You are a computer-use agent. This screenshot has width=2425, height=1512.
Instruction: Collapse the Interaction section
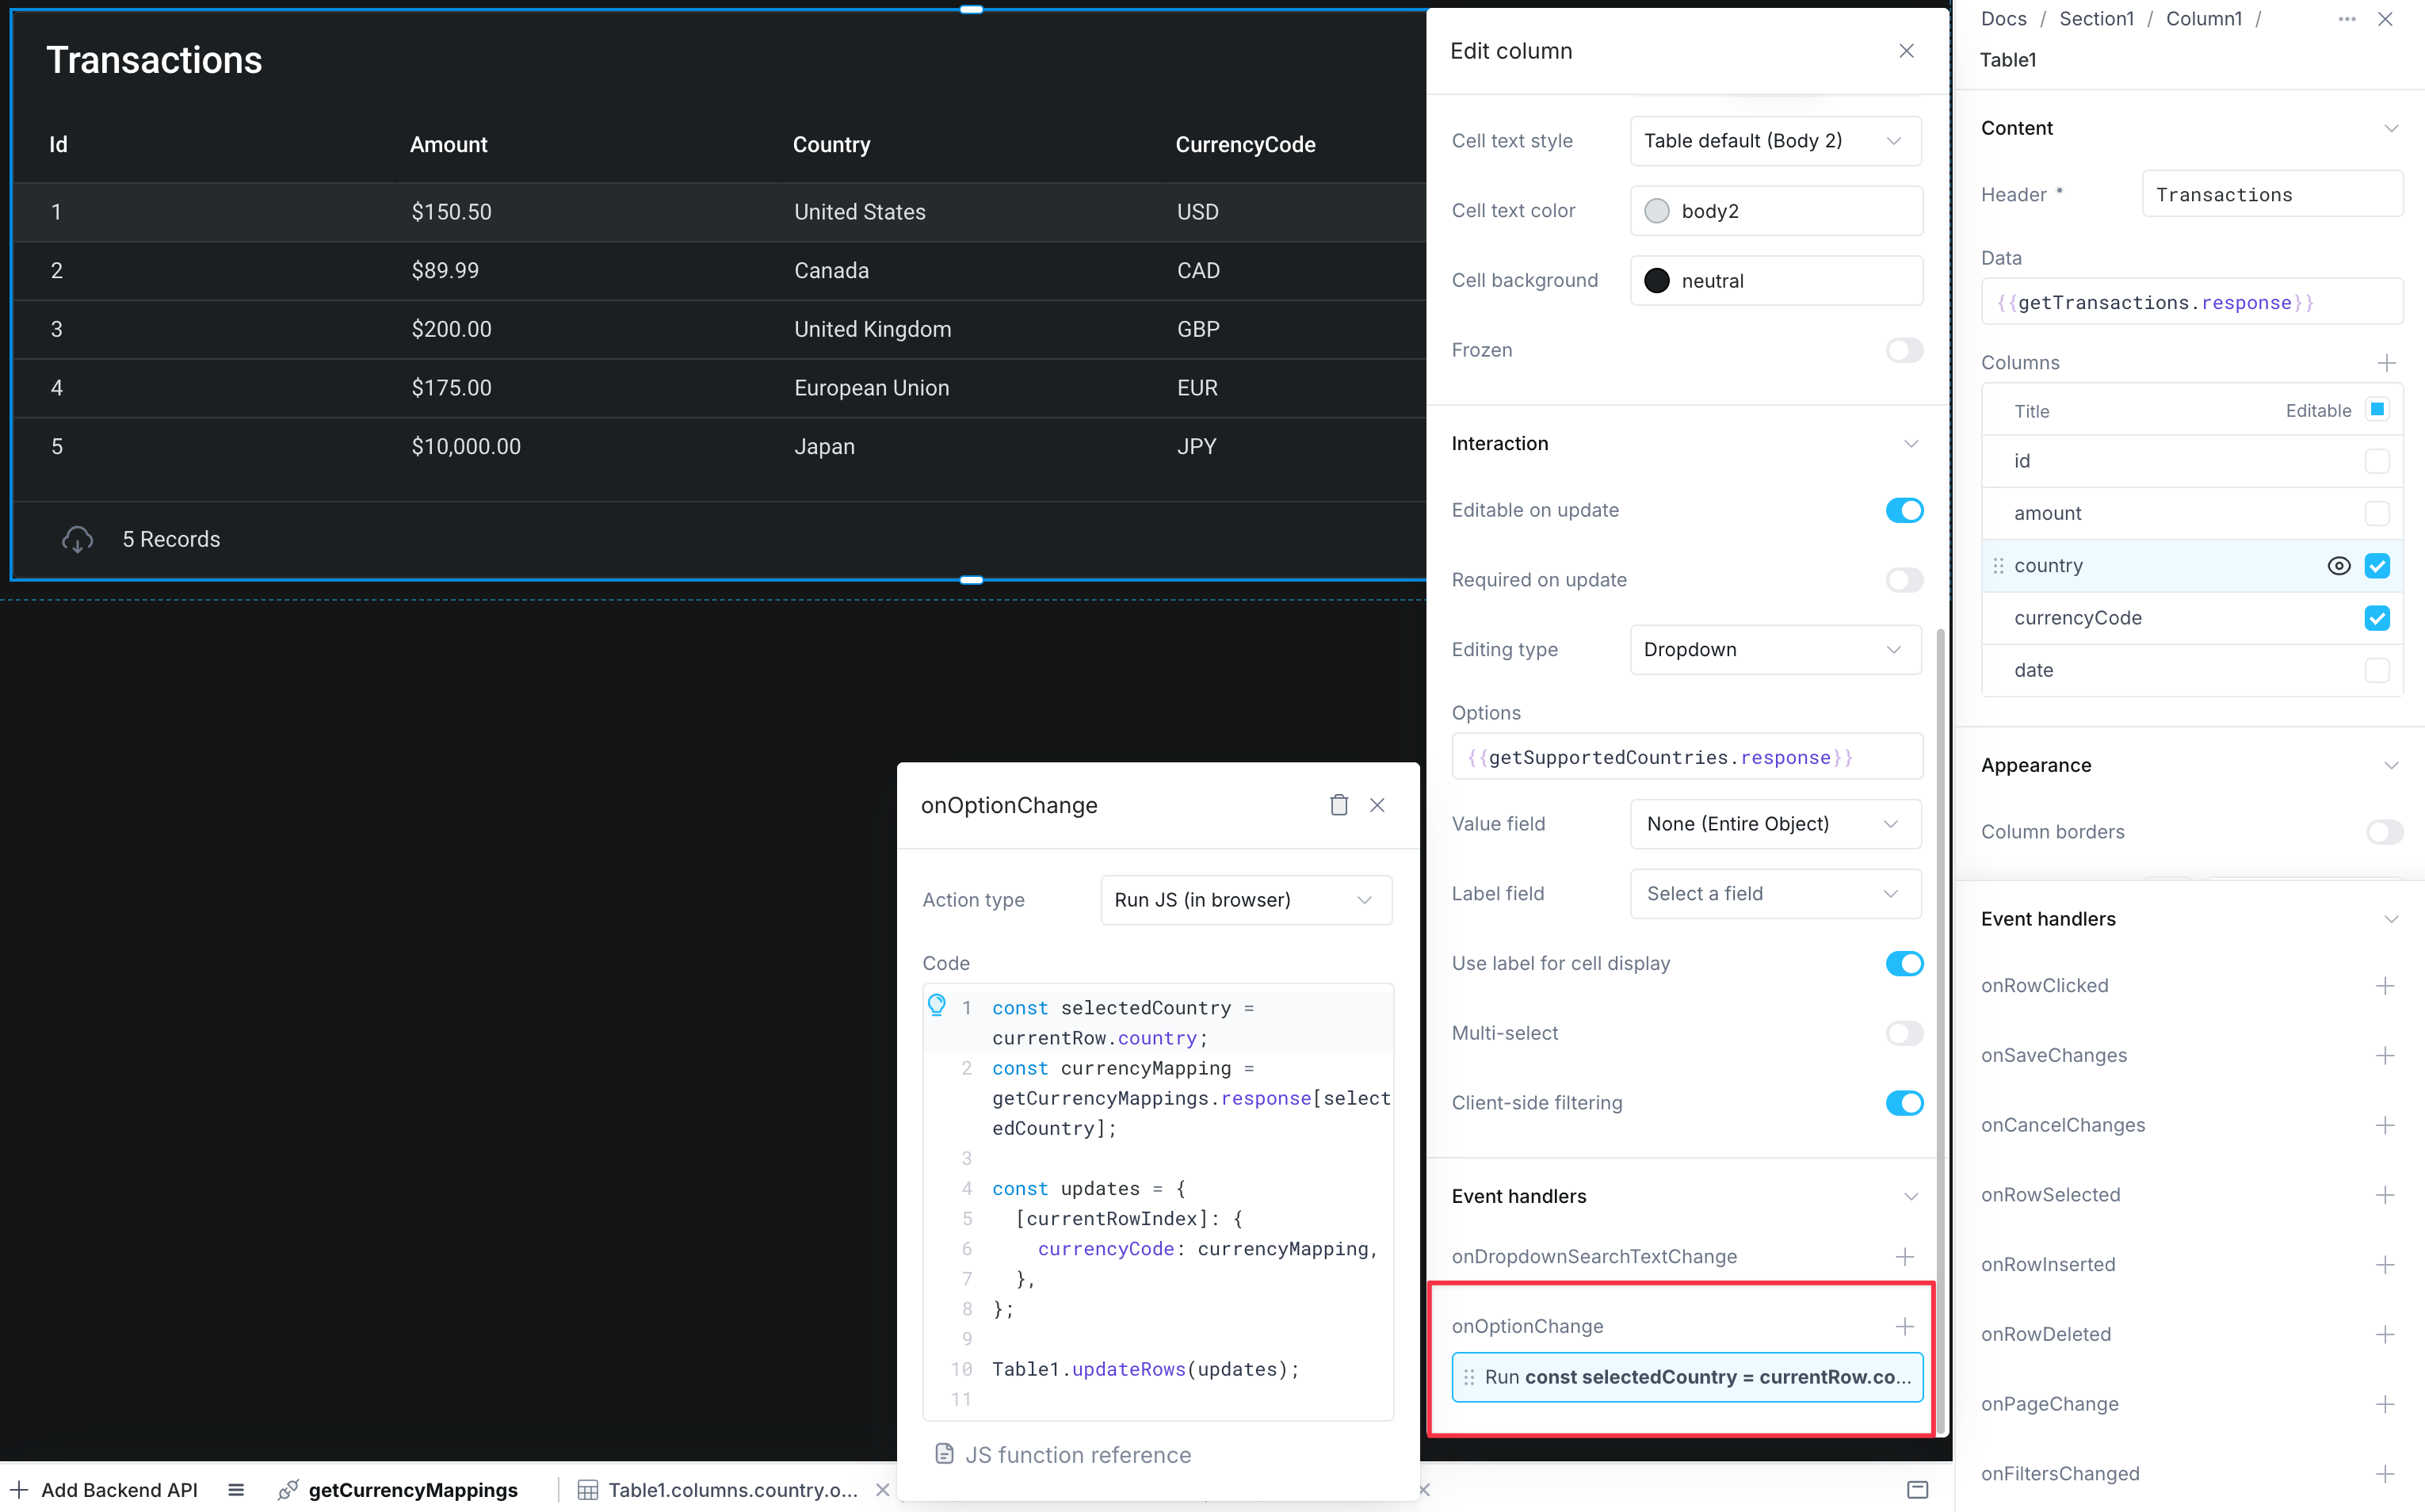(x=1913, y=443)
